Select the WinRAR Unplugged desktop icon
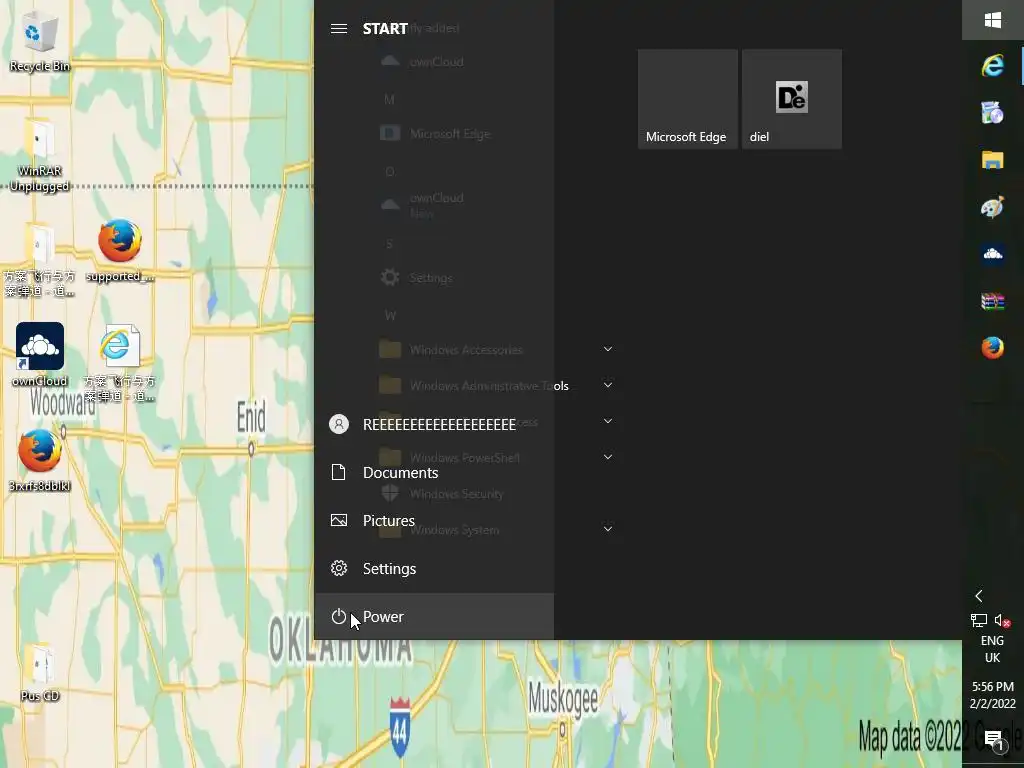This screenshot has height=768, width=1024. tap(40, 155)
